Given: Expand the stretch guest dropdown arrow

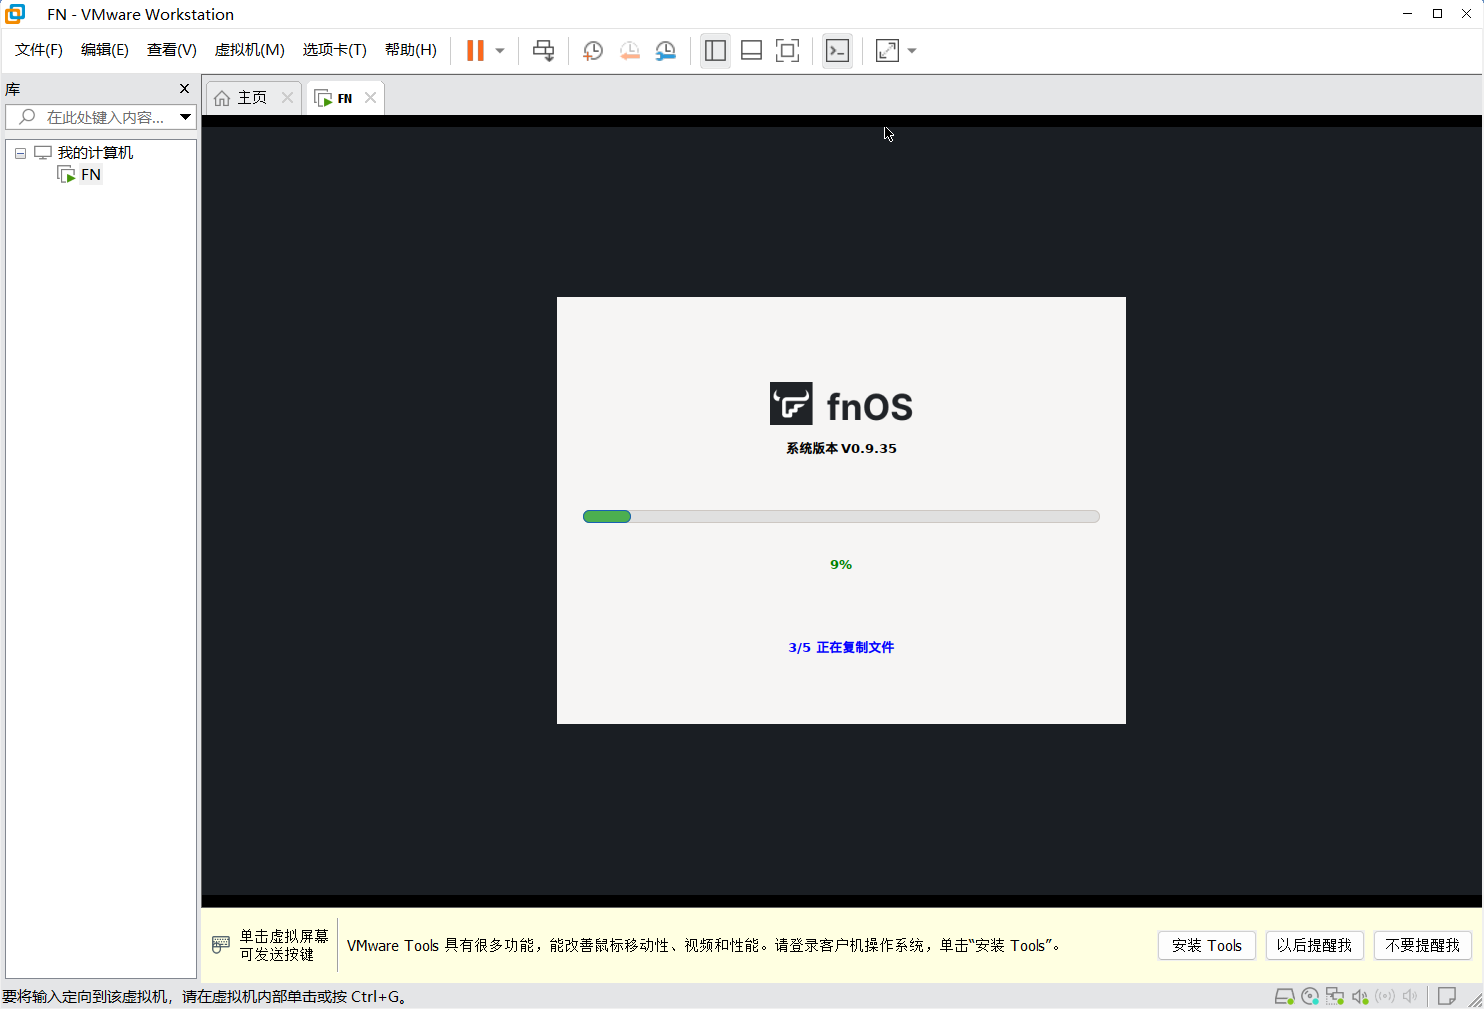Looking at the screenshot, I should coord(912,51).
